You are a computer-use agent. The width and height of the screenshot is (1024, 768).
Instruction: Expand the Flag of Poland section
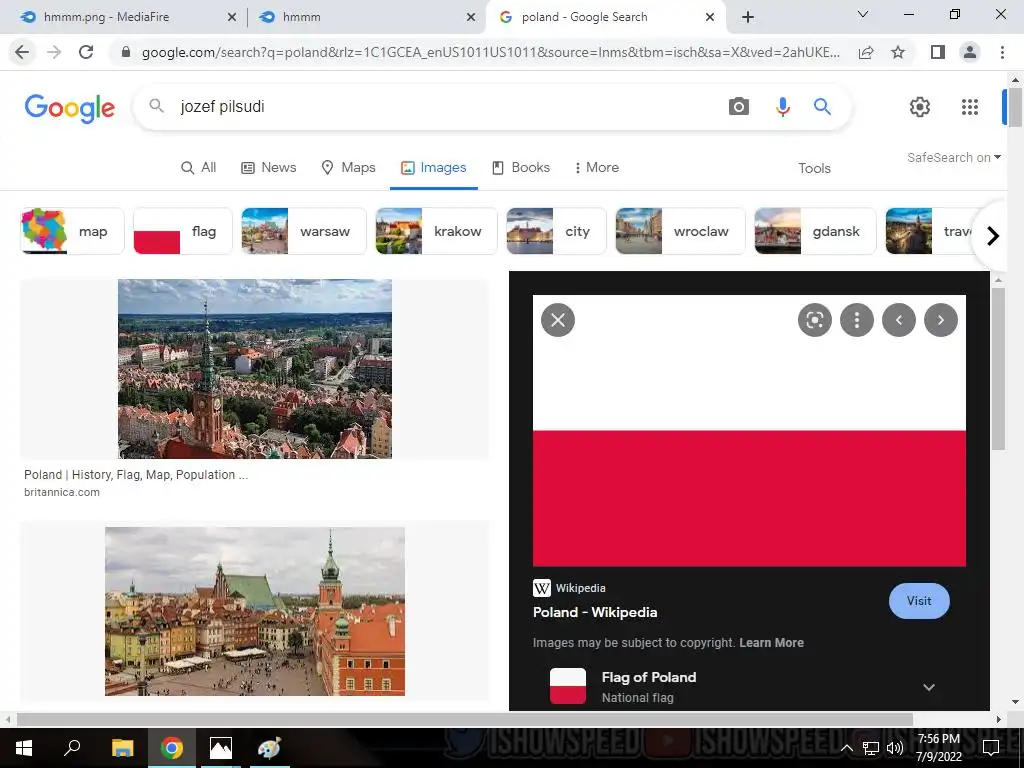tap(929, 687)
